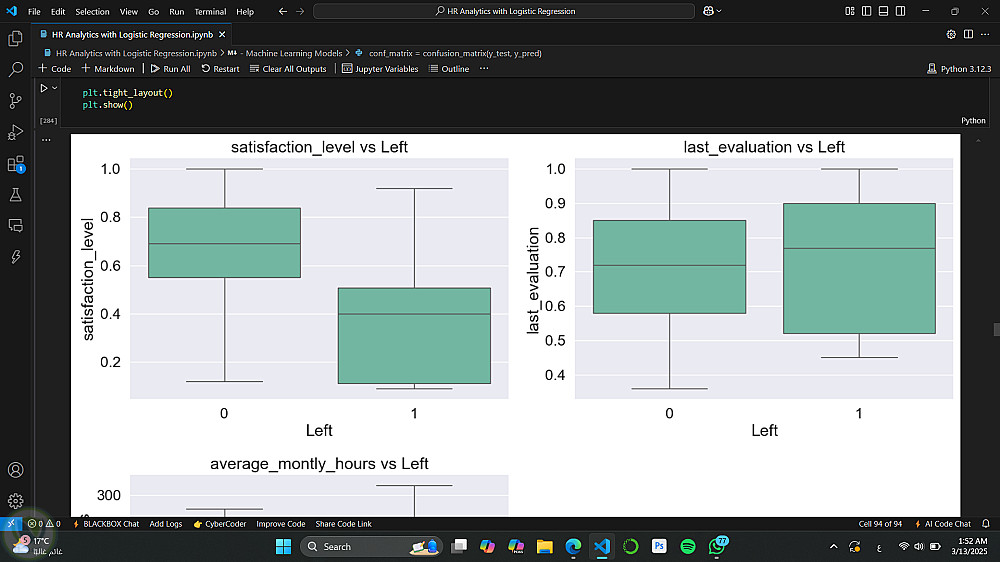Click Add Logs in status bar
Screen dimensions: 1000x562
click(x=166, y=524)
